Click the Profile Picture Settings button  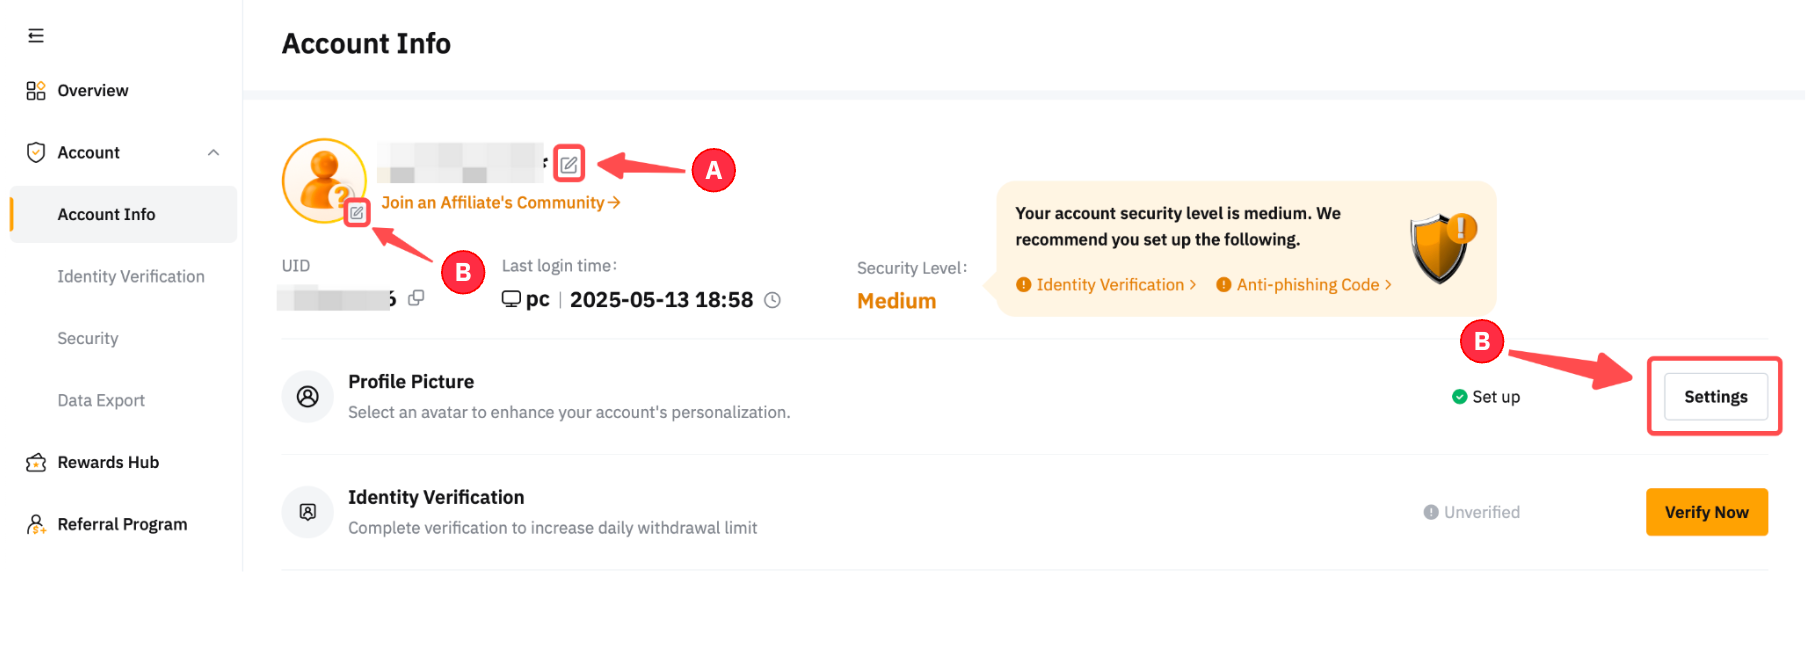1714,397
